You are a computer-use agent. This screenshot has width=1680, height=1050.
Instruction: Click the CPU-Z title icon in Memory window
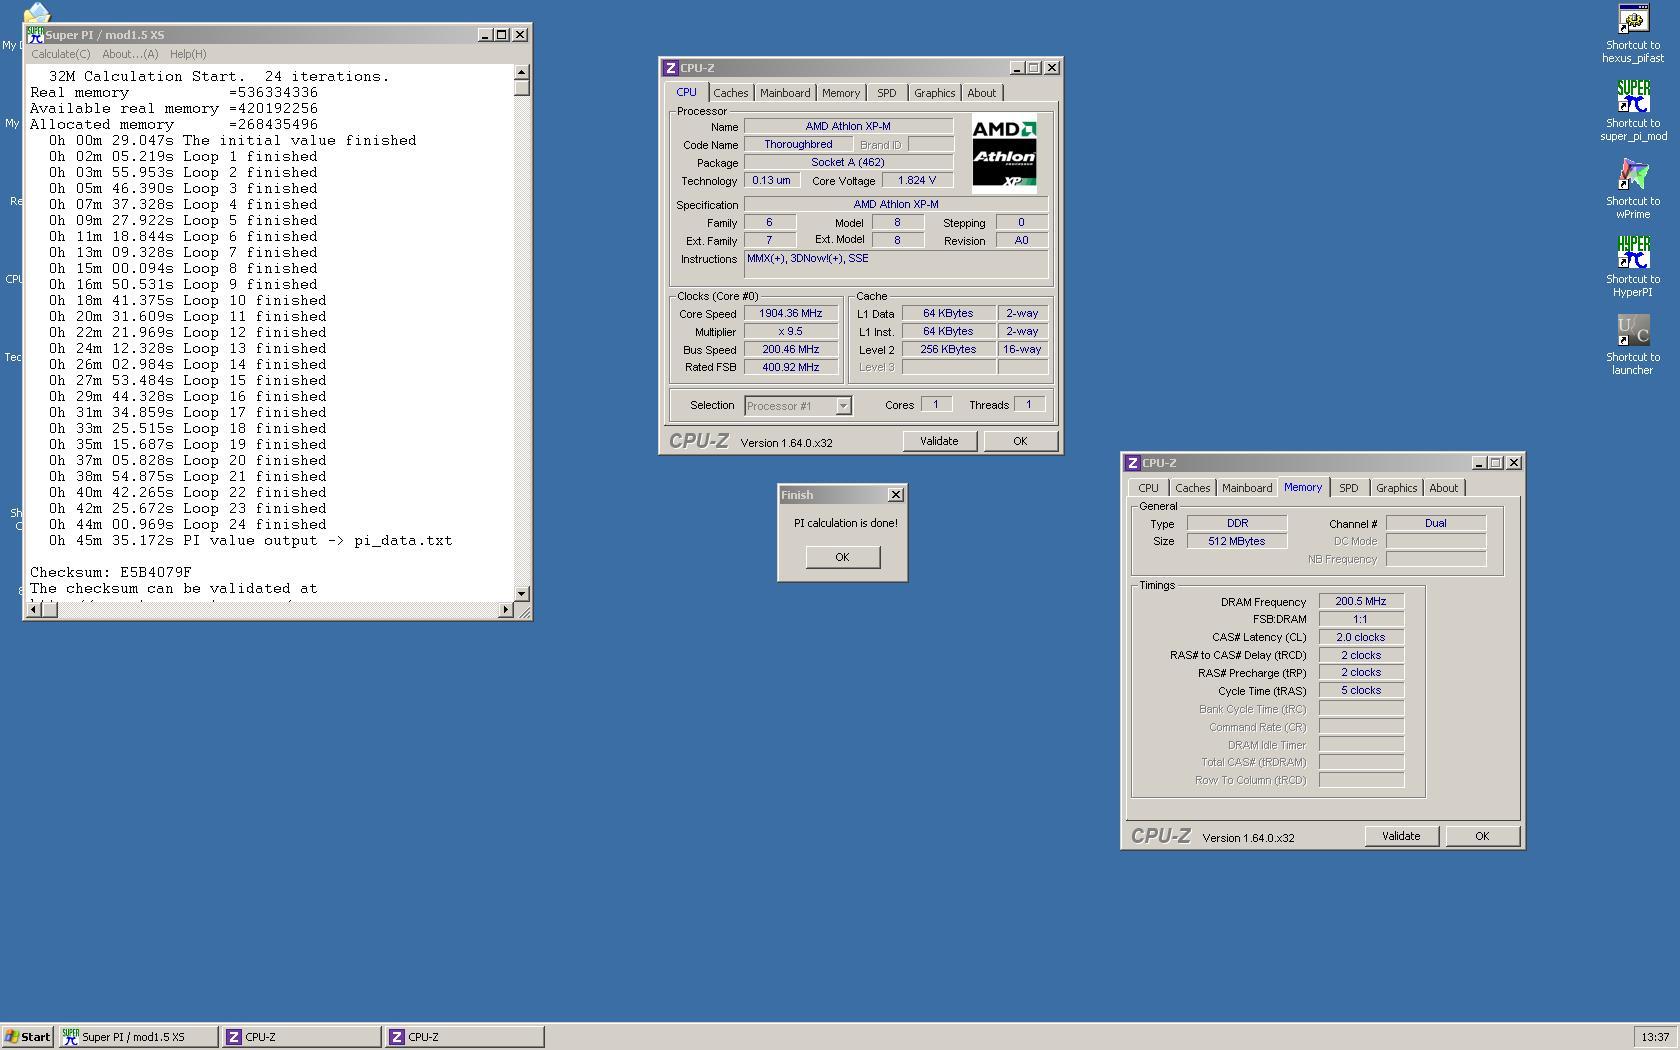tap(1132, 463)
